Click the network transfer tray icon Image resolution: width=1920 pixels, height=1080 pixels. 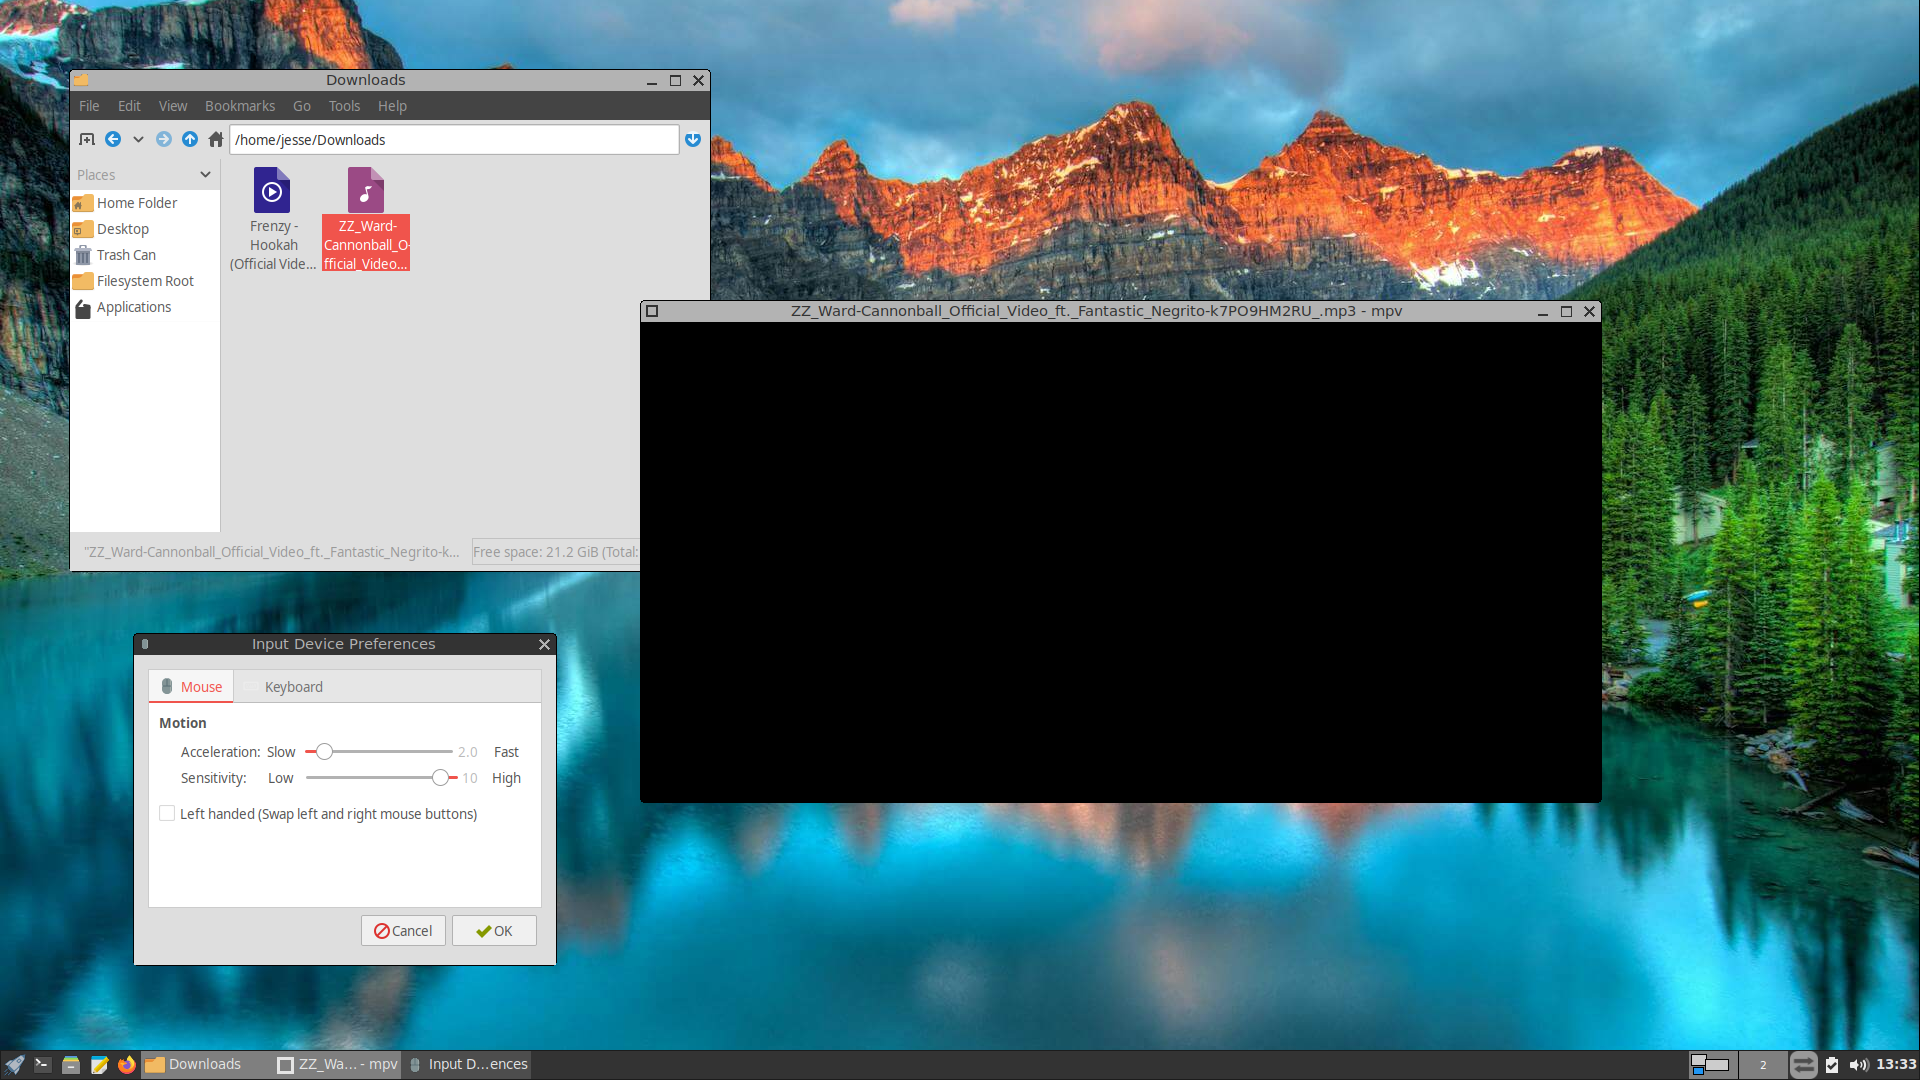[x=1803, y=1065]
